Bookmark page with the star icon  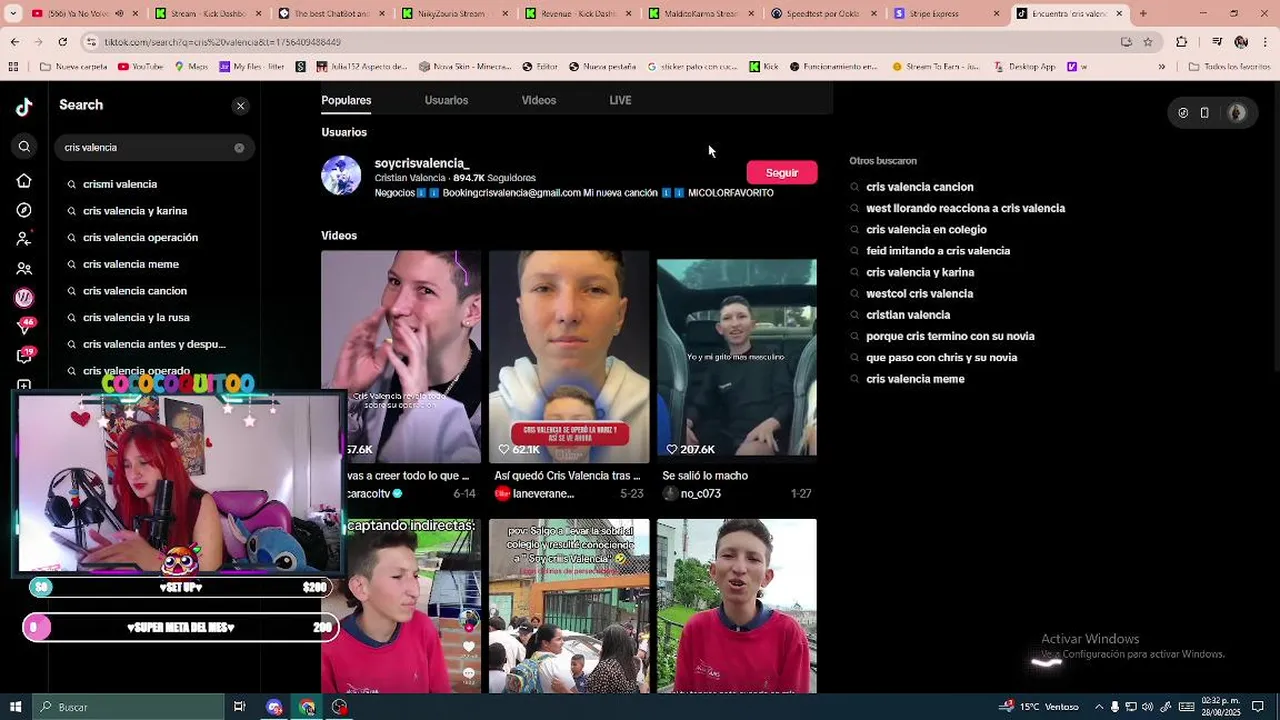(x=1148, y=42)
